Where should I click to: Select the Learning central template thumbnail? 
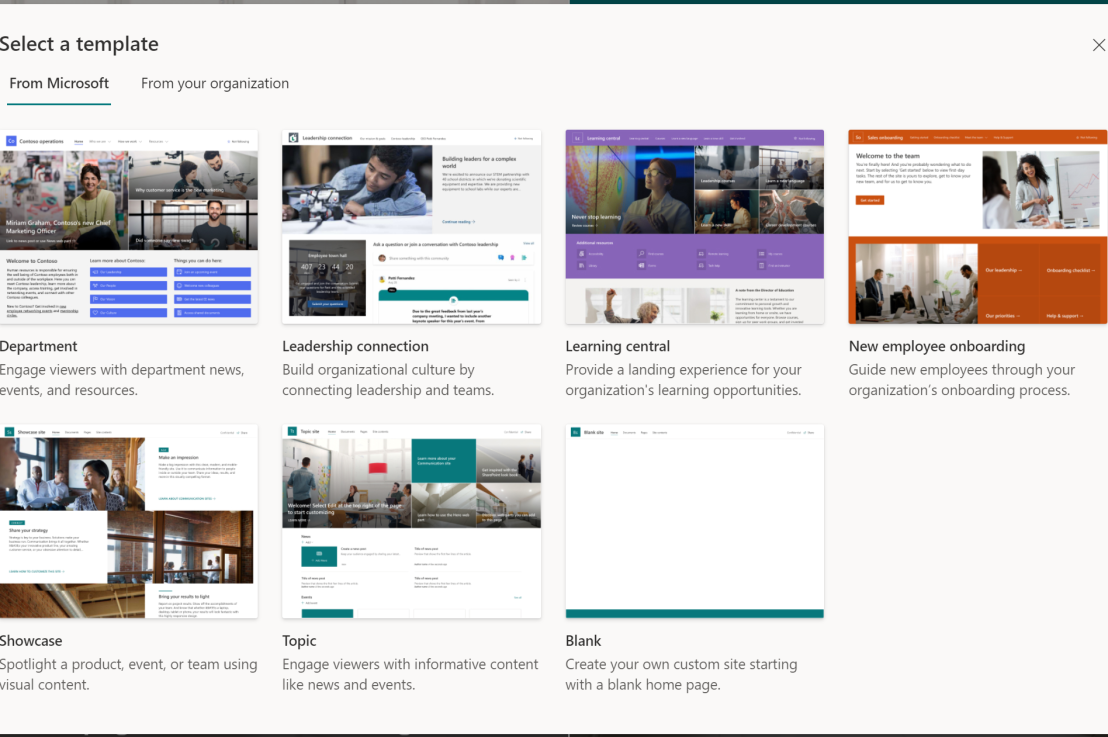pos(695,227)
